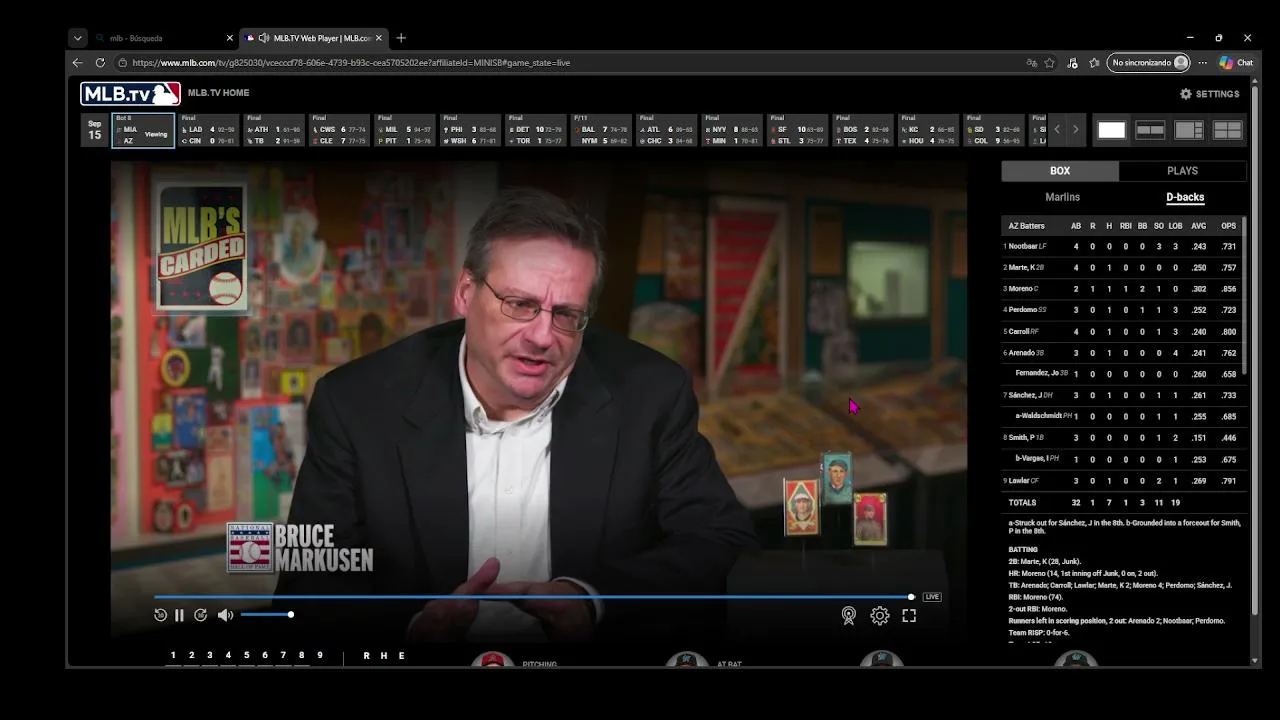This screenshot has height=720, width=1280.
Task: Go to MLB.TV HOME
Action: [x=219, y=93]
